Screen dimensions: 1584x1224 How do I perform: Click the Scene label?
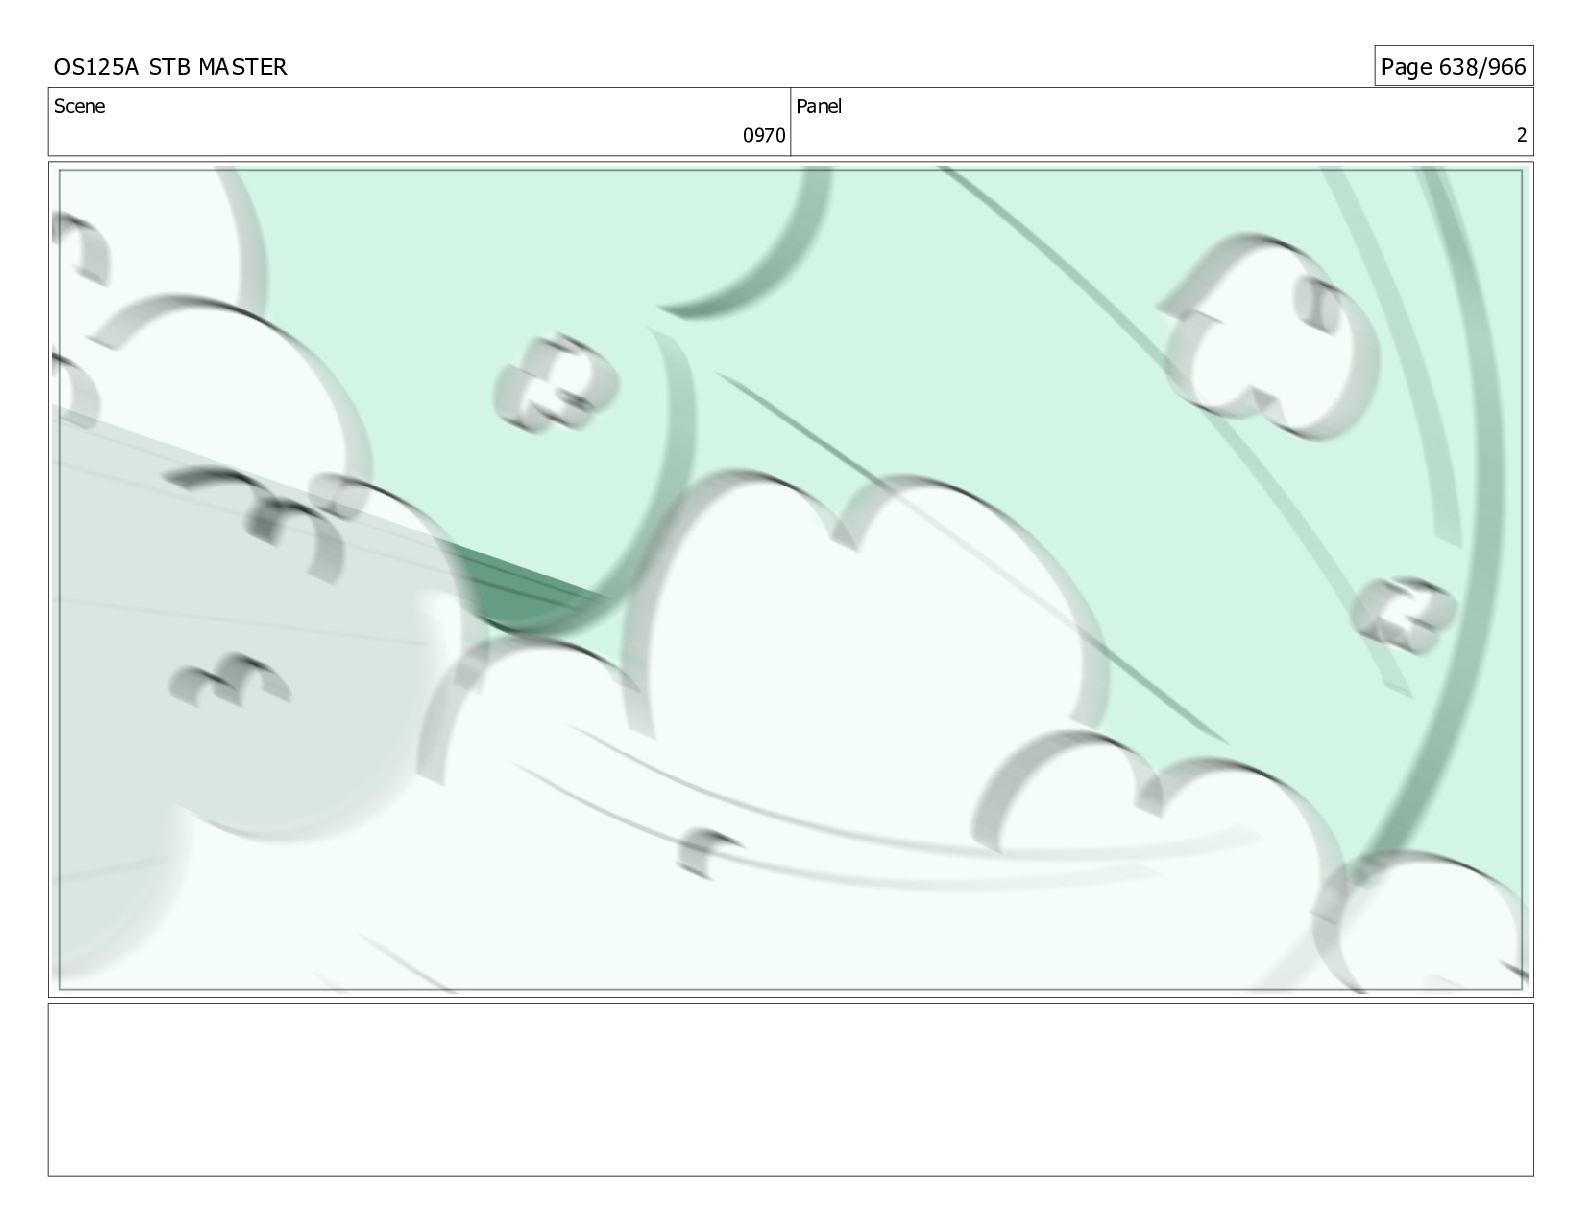(x=79, y=106)
